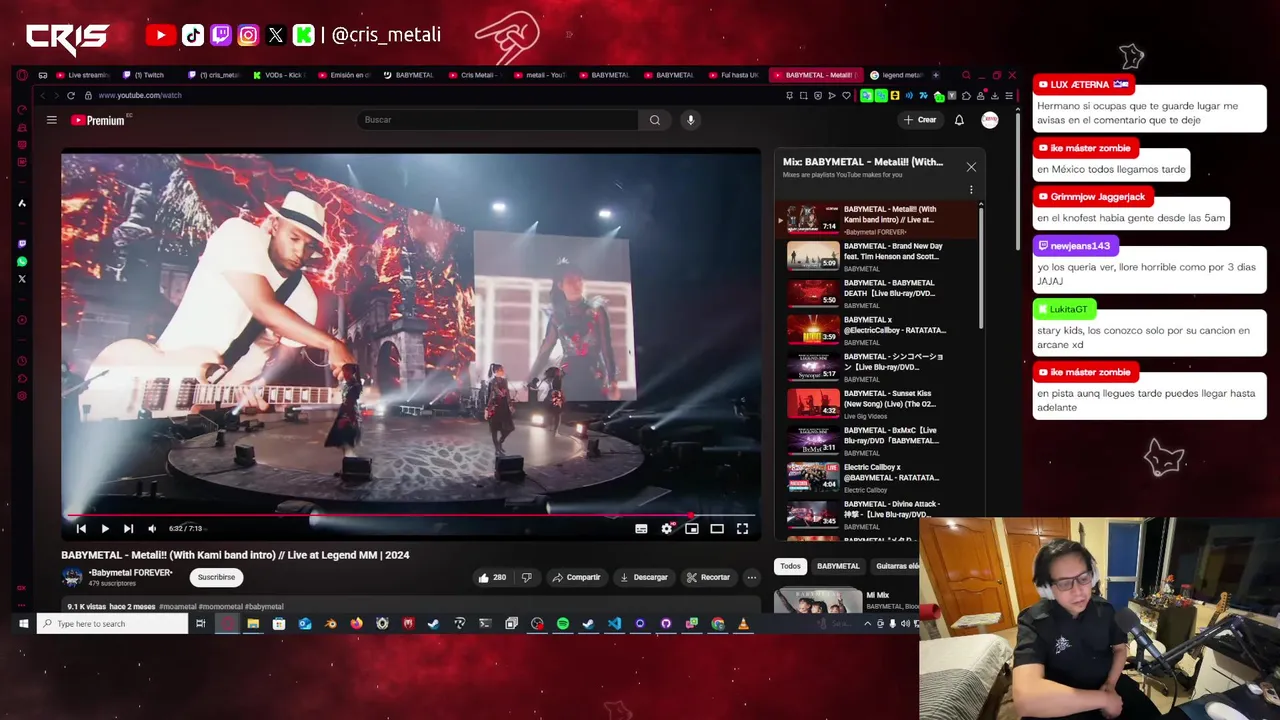Select the BABYMETAL filter chip
Viewport: 1280px width, 720px height.
click(838, 566)
